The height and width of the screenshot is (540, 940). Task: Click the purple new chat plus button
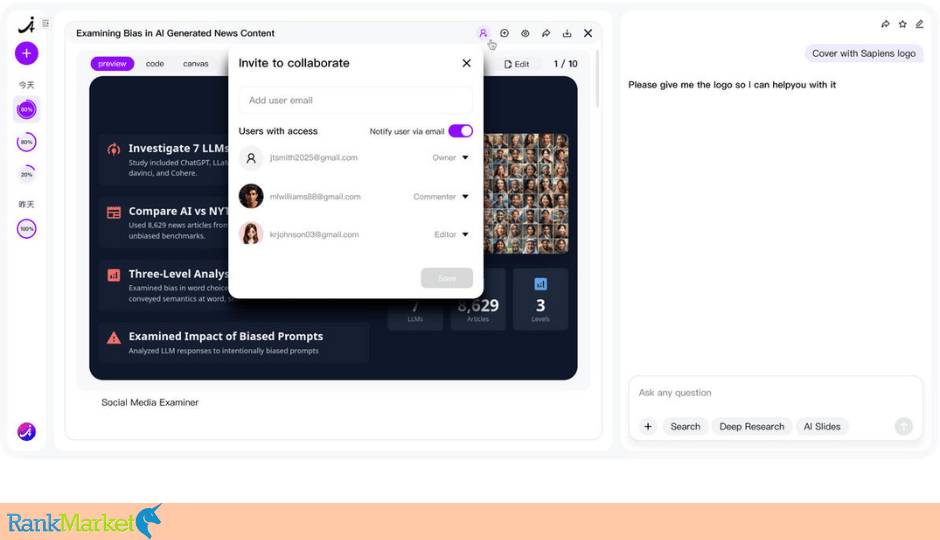(26, 53)
